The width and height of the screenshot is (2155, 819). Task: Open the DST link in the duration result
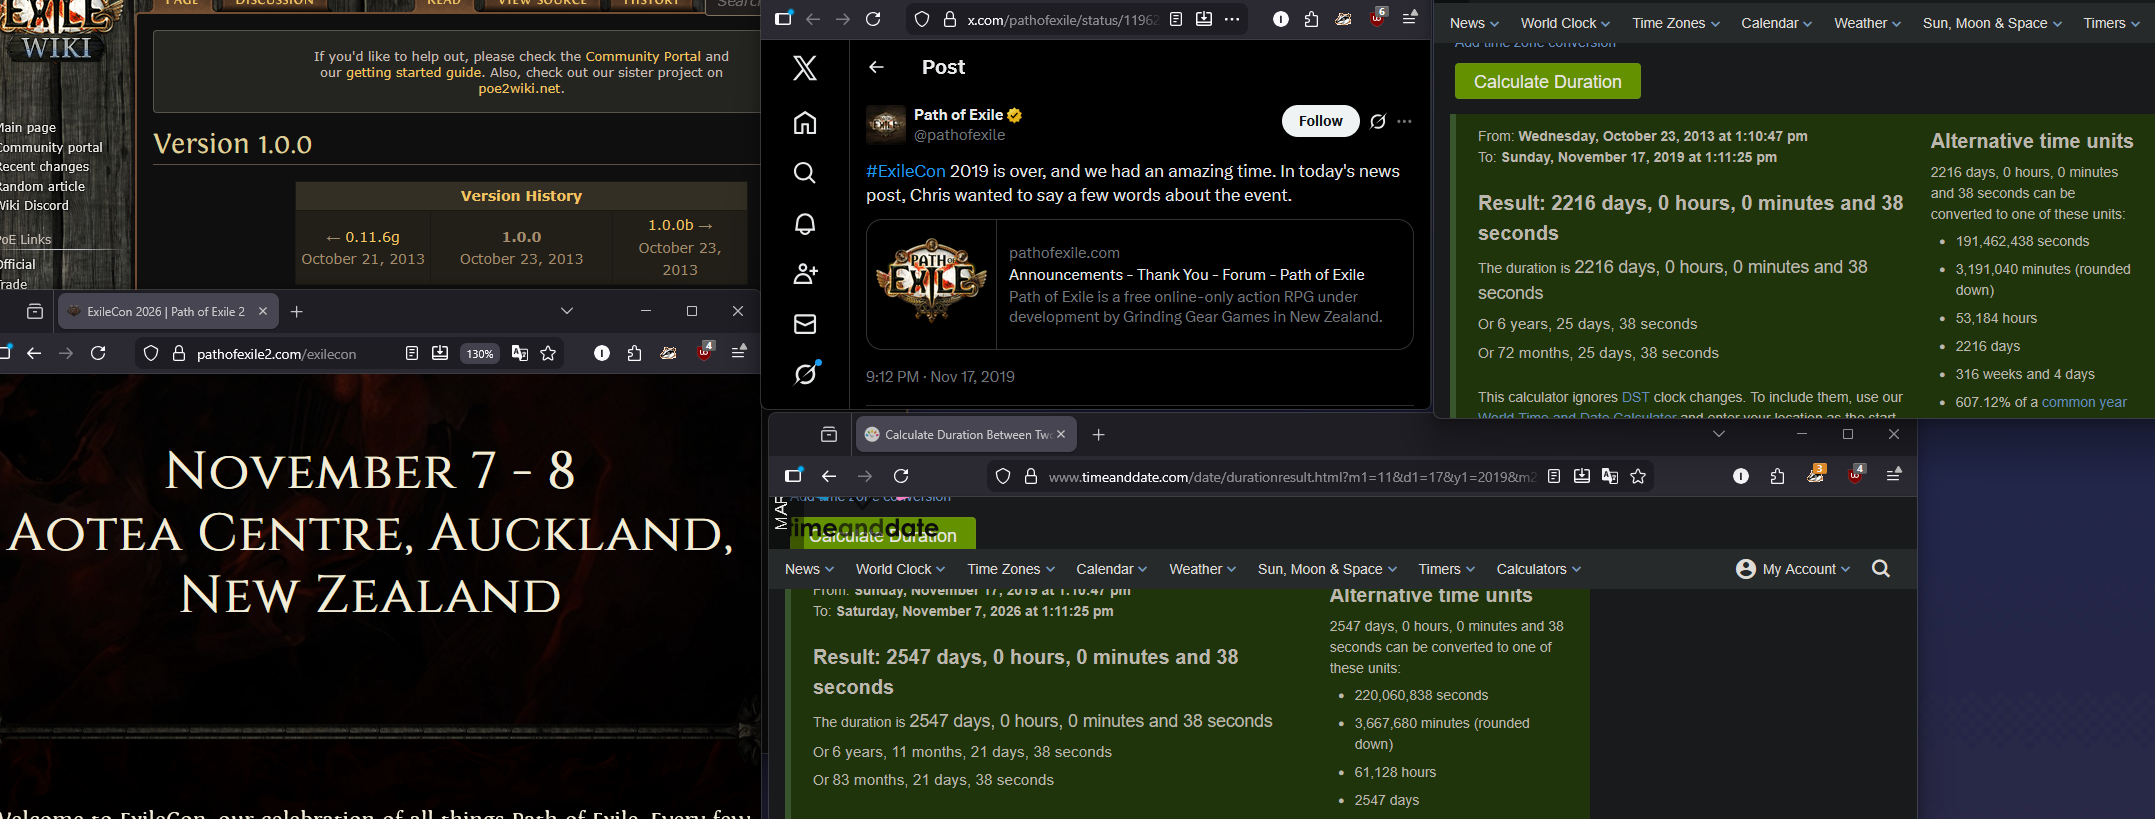(1635, 397)
